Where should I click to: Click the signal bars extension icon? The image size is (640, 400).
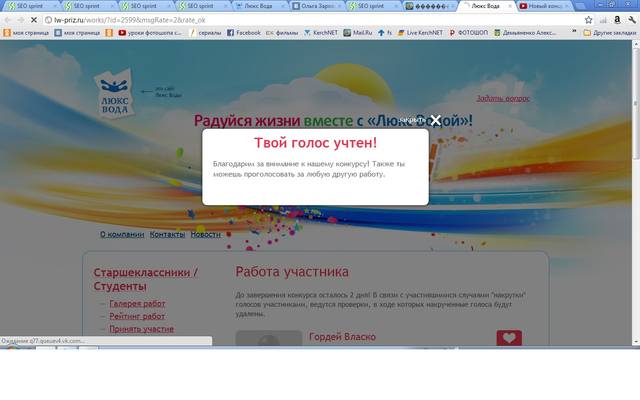tap(603, 20)
